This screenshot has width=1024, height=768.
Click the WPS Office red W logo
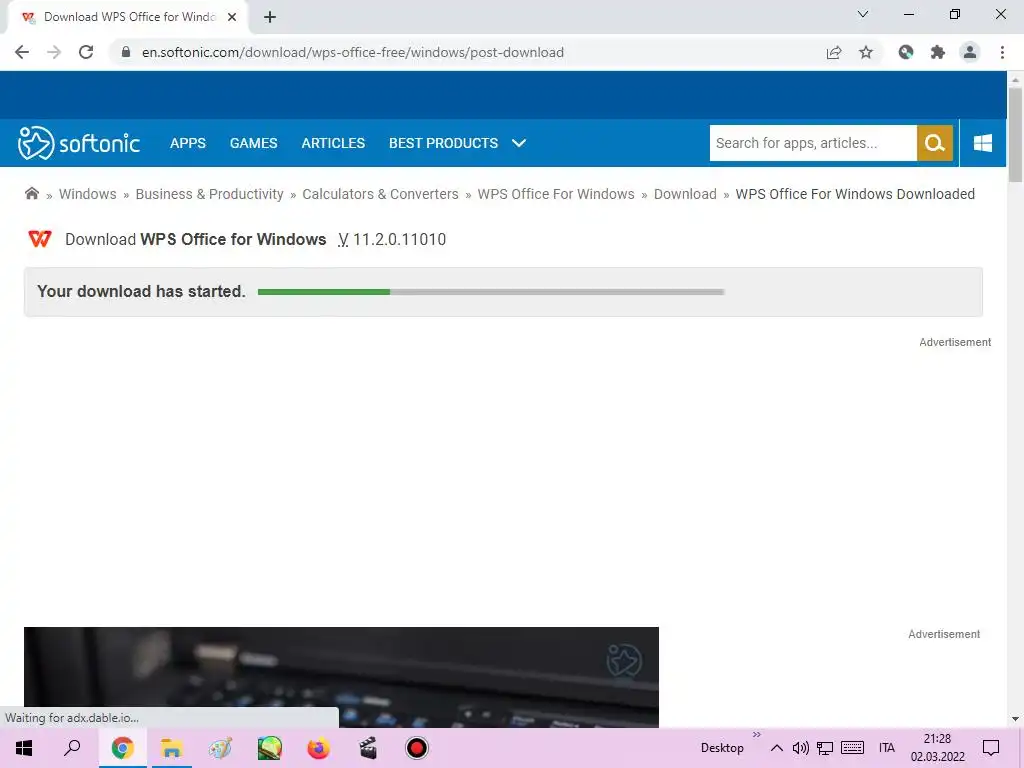point(40,239)
